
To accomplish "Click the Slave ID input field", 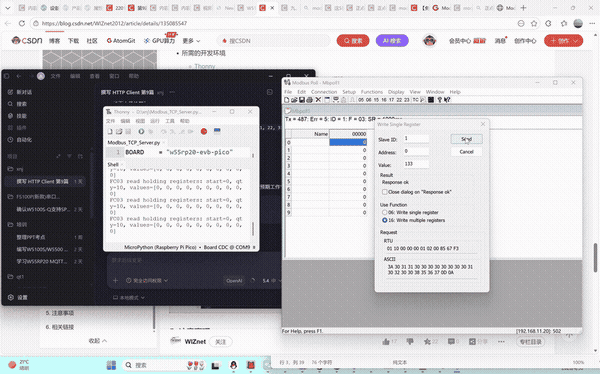I will [416, 139].
